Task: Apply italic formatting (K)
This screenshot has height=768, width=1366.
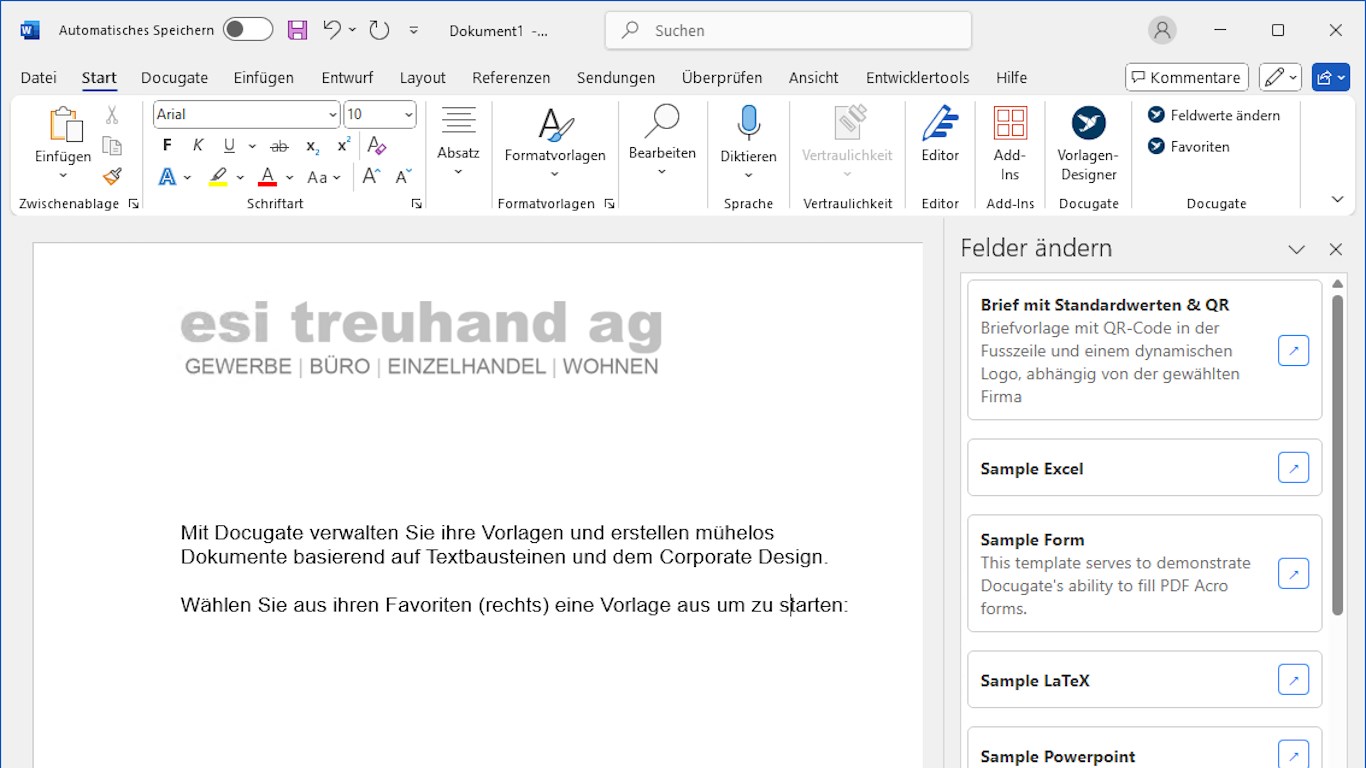Action: click(198, 146)
